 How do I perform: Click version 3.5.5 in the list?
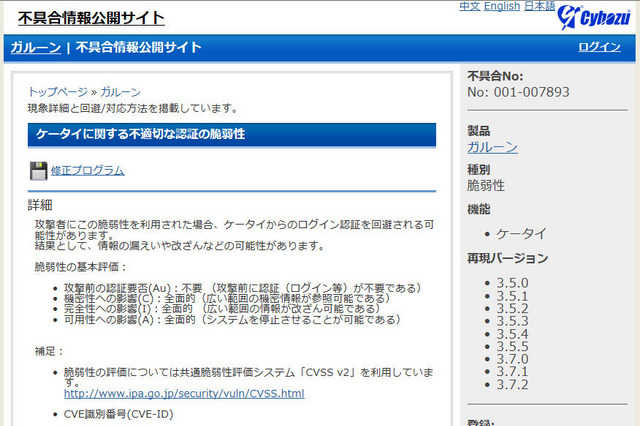(x=512, y=346)
